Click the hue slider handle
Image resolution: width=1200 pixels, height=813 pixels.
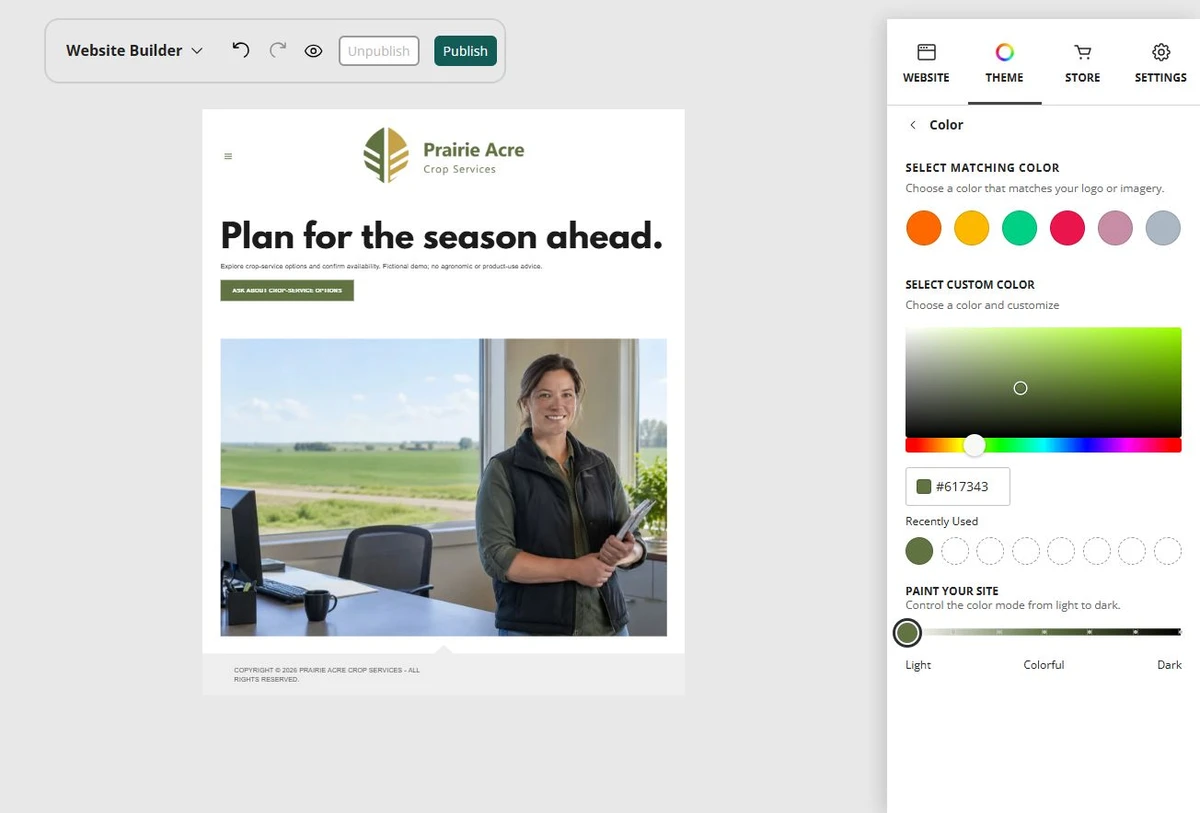pyautogui.click(x=974, y=445)
